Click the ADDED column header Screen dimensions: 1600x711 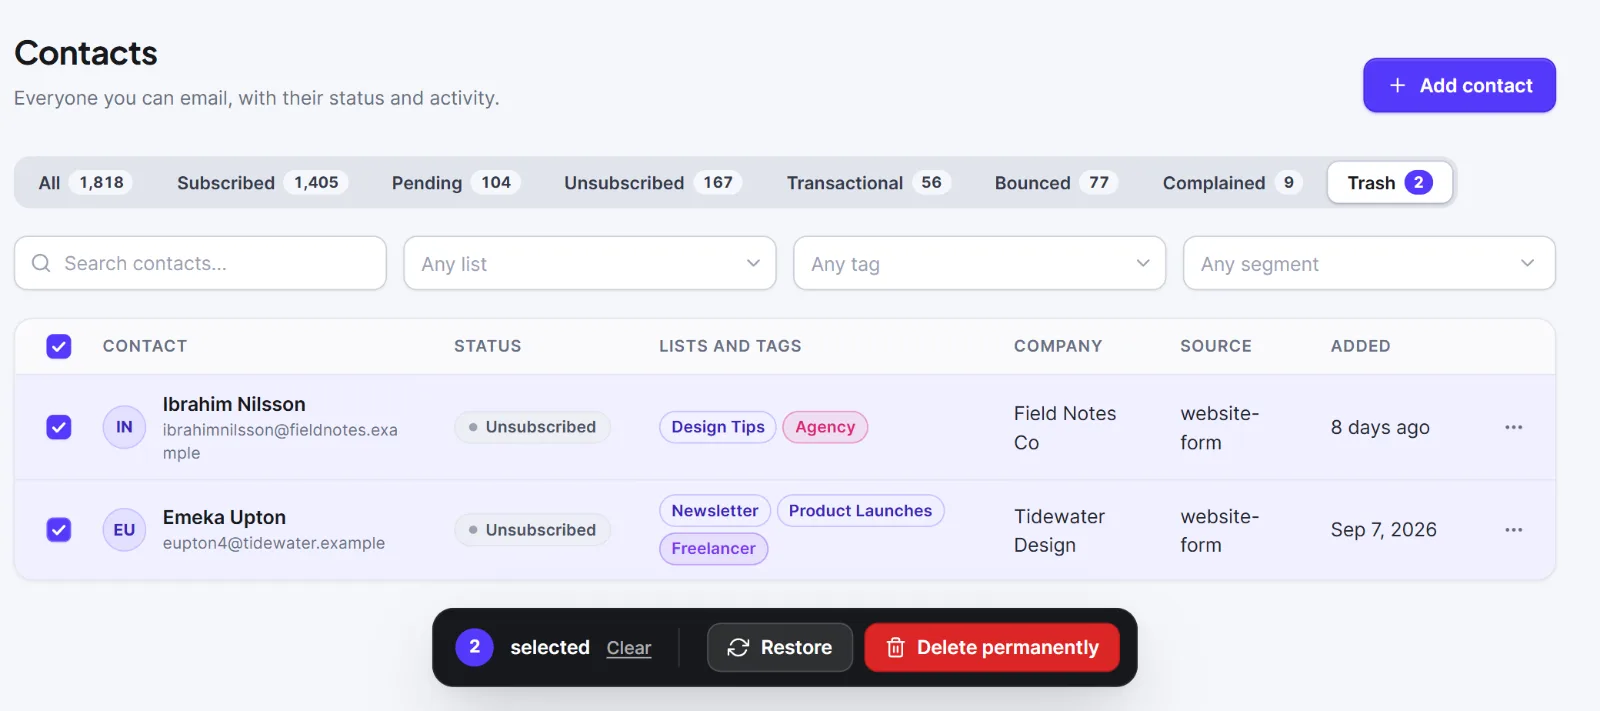click(1360, 346)
